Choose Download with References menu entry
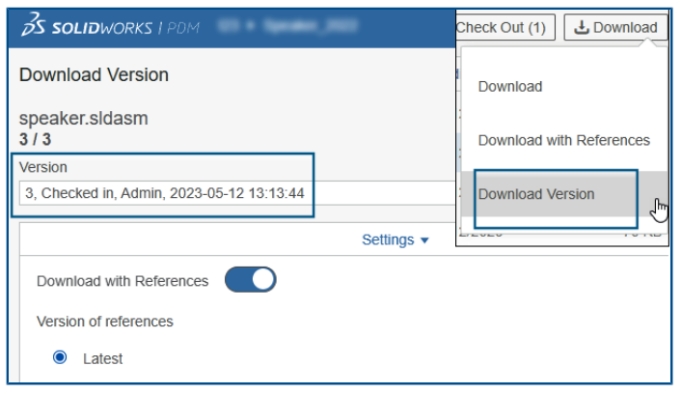 [564, 140]
